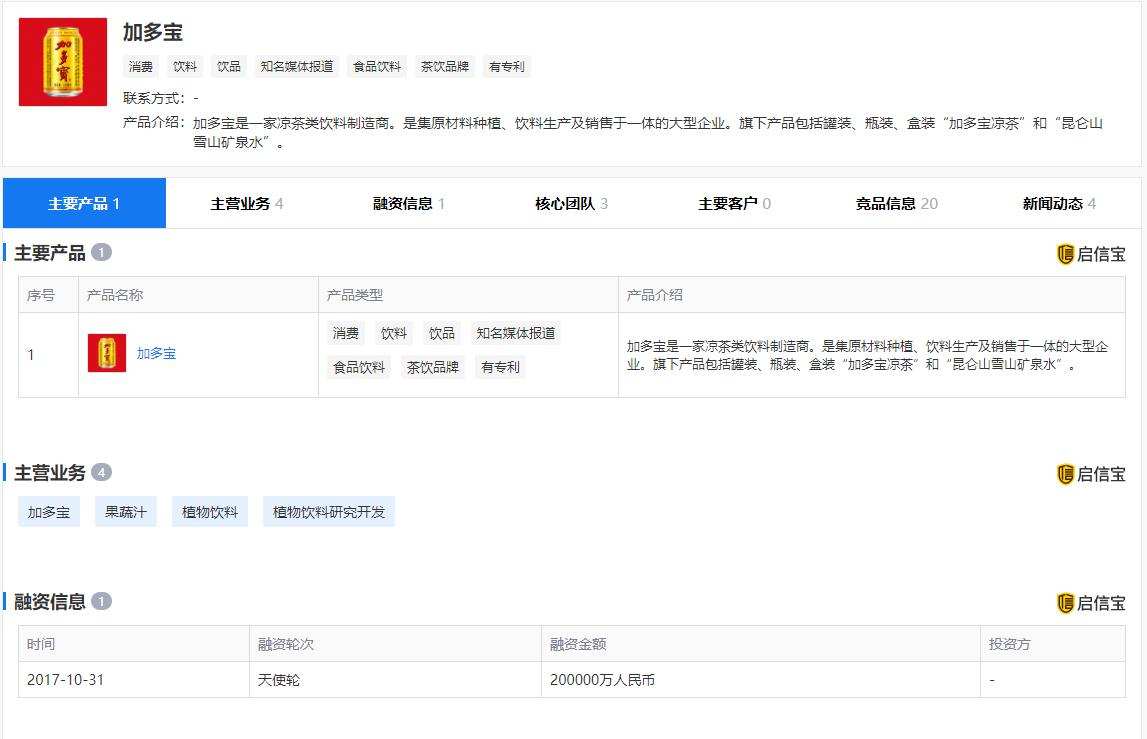The width and height of the screenshot is (1147, 739).
Task: Select the 消费 tag under company name
Action: pos(139,66)
